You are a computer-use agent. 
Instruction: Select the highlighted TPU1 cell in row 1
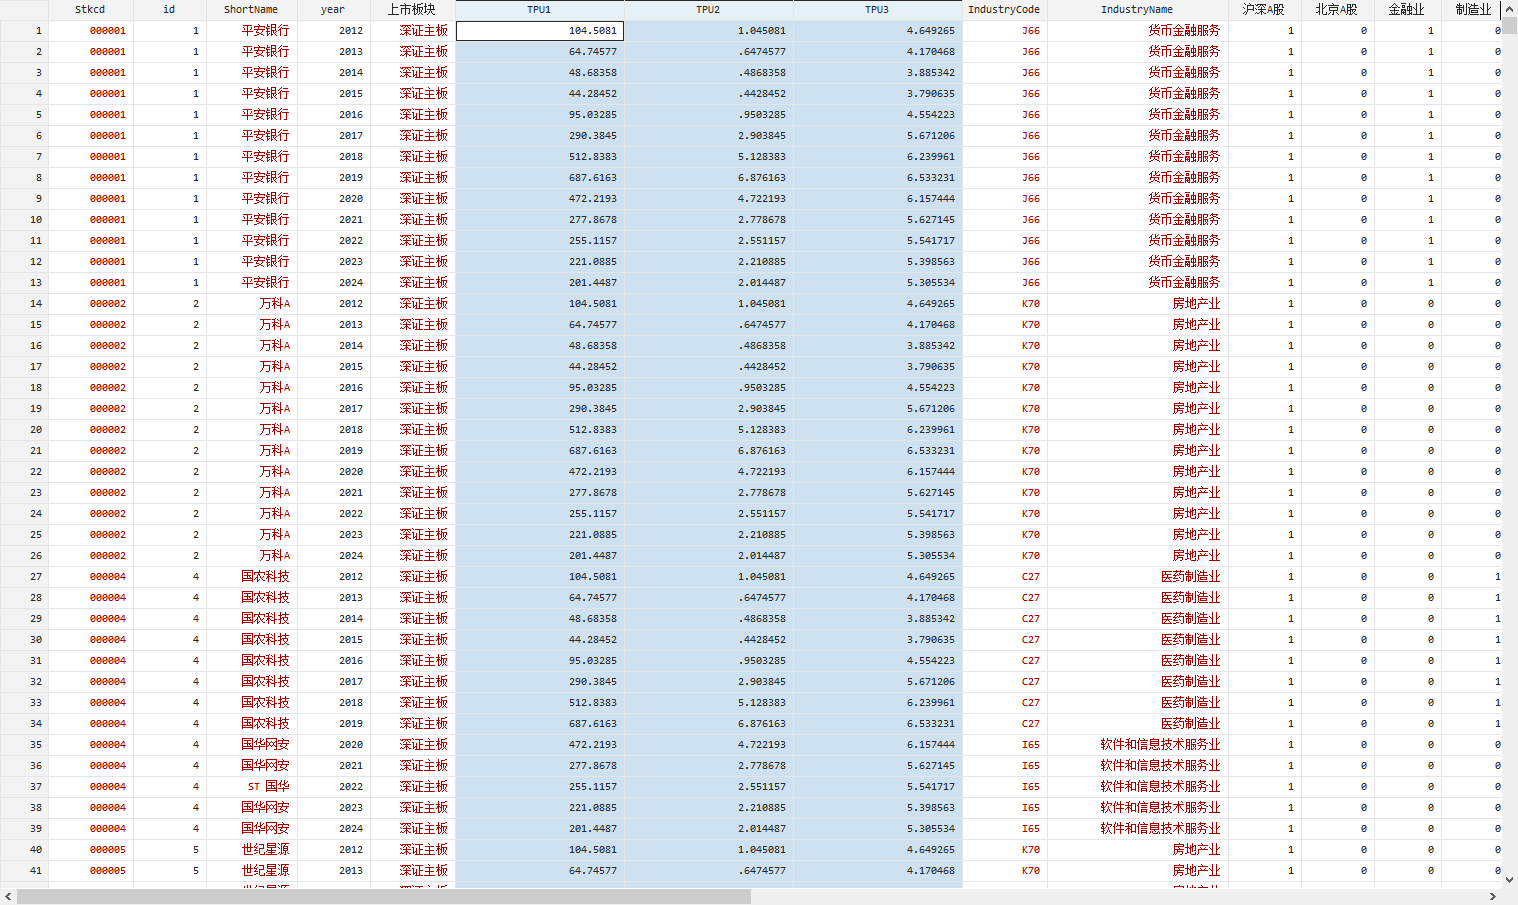click(540, 31)
